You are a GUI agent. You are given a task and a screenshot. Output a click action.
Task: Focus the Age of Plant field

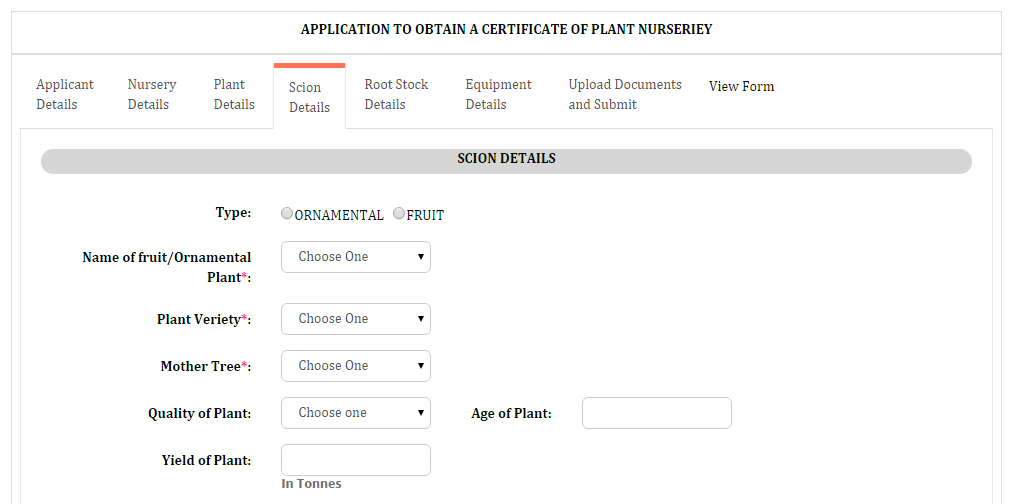click(656, 413)
